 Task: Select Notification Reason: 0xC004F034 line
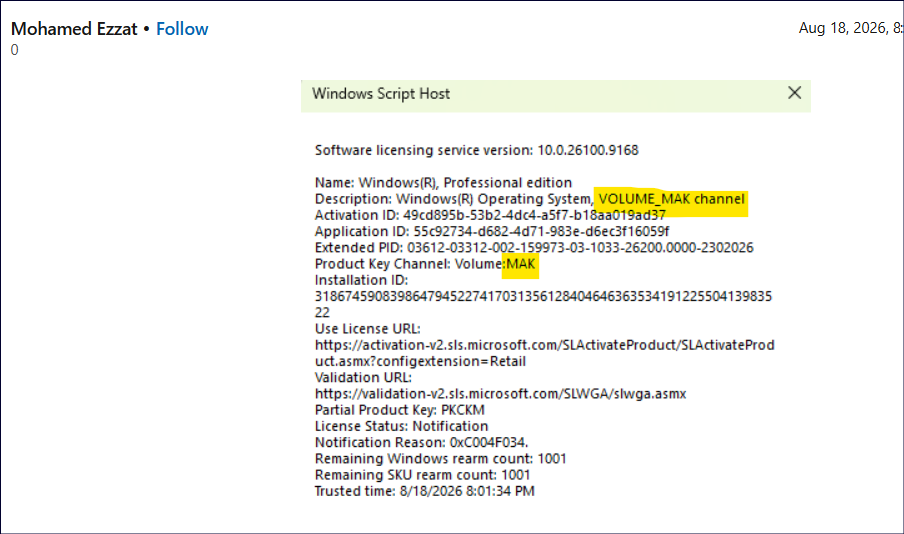tap(421, 442)
